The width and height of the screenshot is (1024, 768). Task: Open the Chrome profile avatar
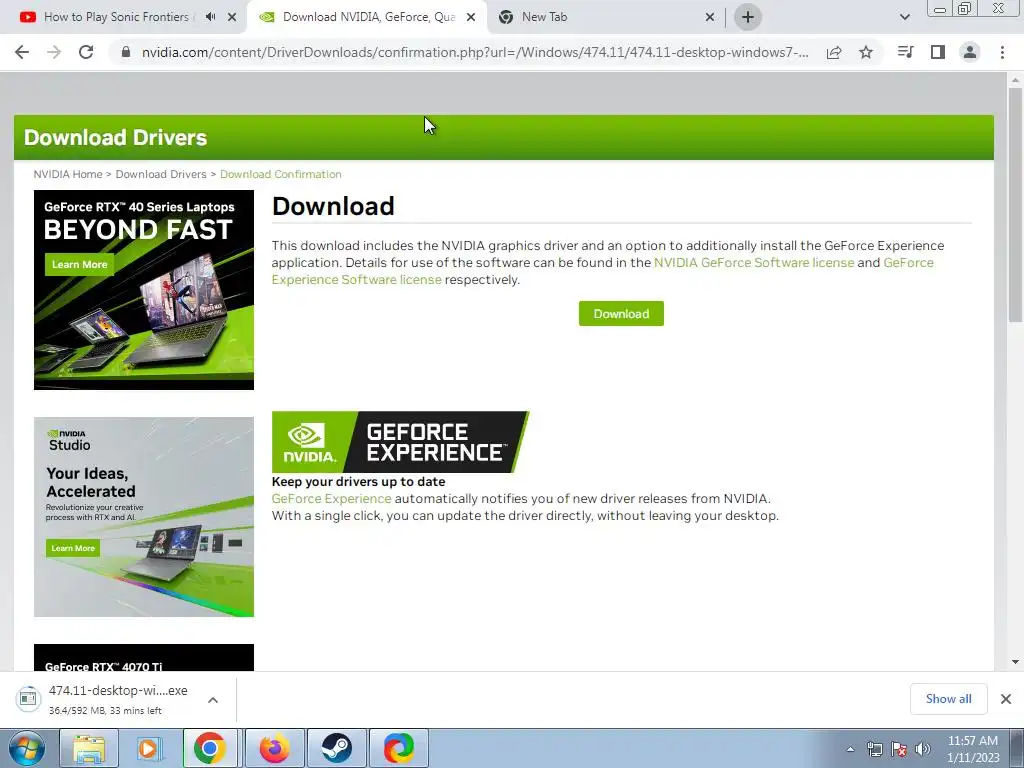970,52
